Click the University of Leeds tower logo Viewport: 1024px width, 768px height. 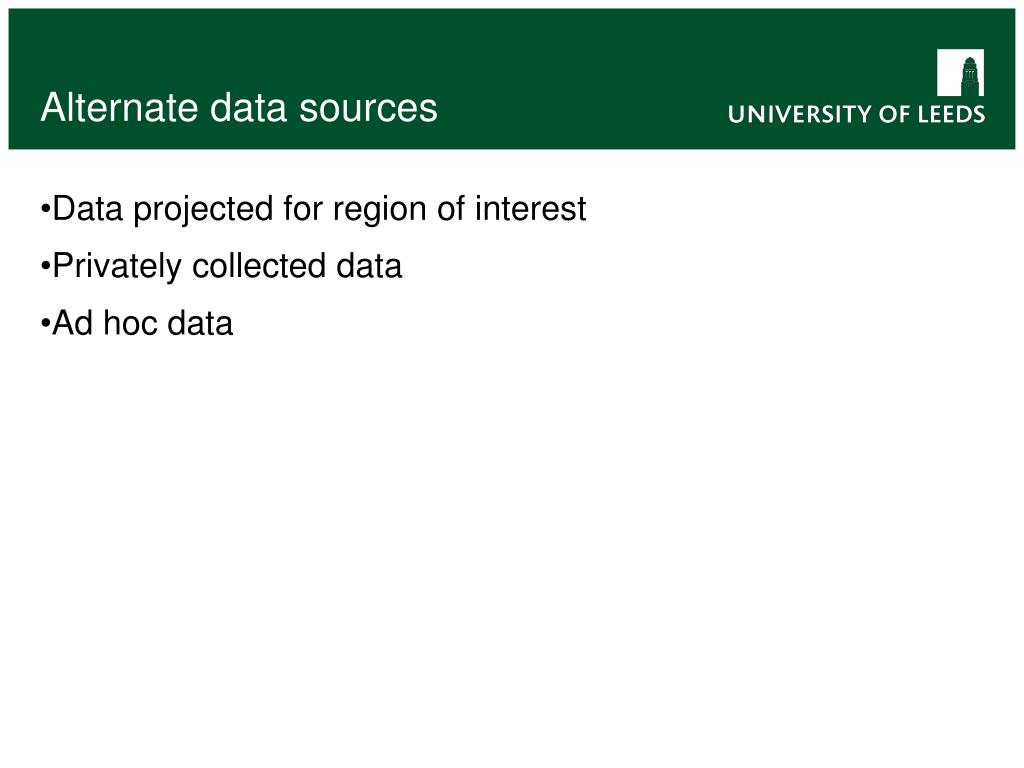pyautogui.click(x=960, y=72)
